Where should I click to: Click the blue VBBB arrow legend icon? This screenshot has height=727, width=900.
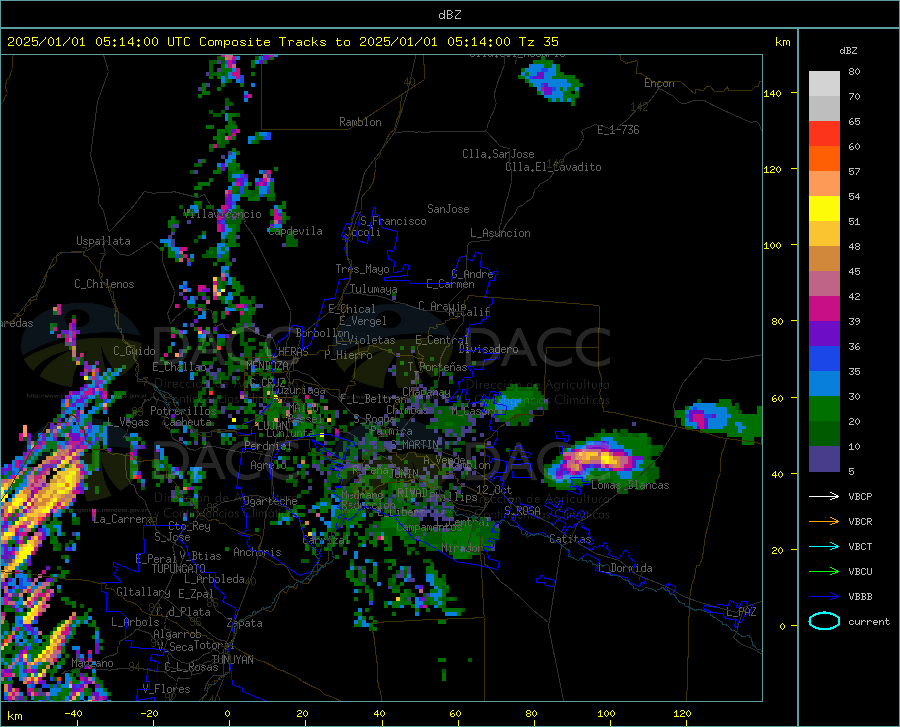[824, 596]
